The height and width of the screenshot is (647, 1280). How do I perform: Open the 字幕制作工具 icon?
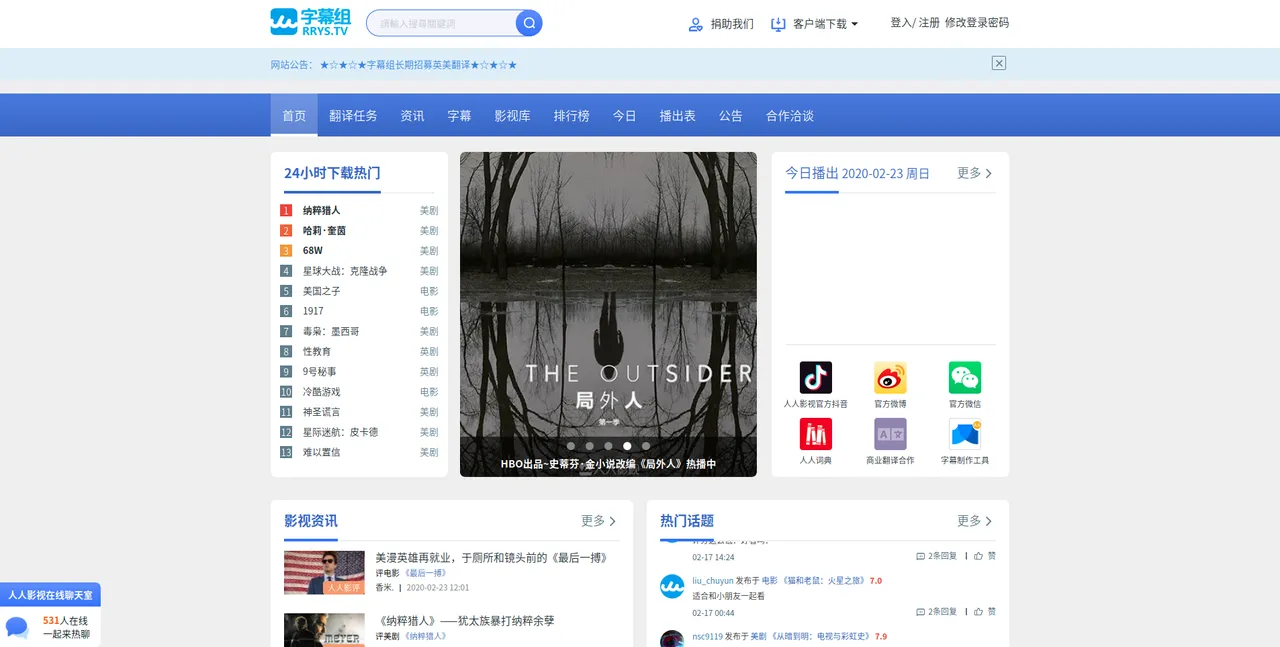coord(965,434)
